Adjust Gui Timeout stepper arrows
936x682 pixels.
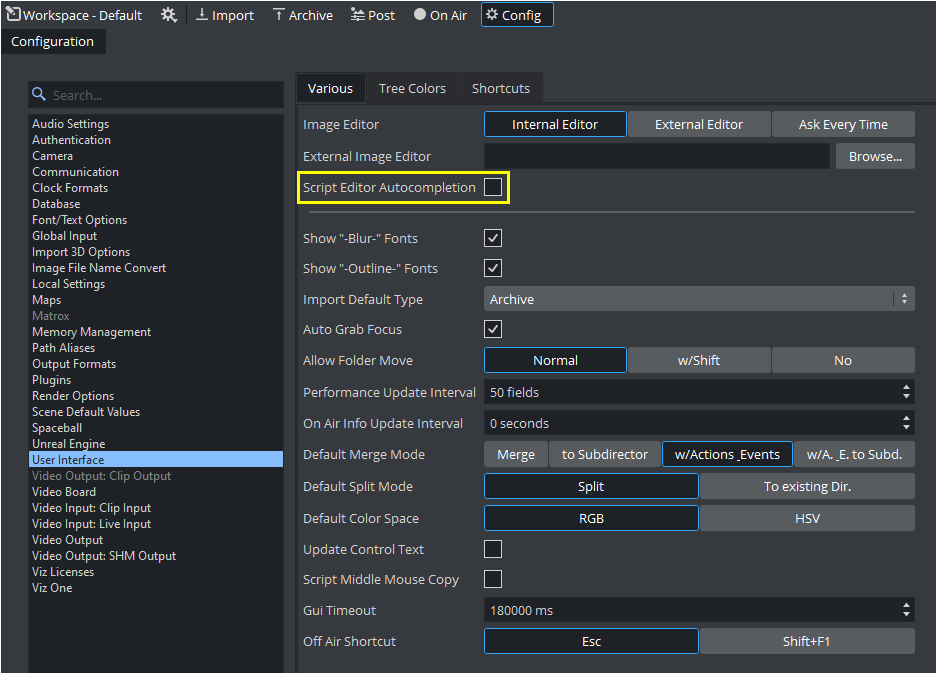906,610
